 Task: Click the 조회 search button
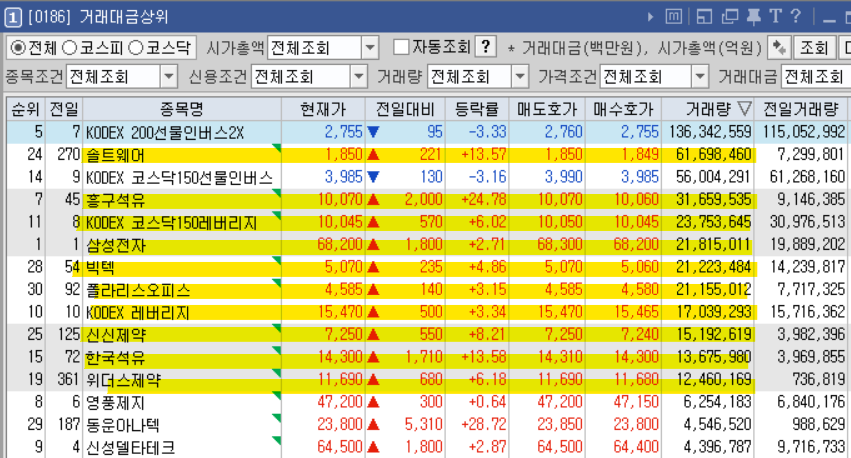pos(814,48)
